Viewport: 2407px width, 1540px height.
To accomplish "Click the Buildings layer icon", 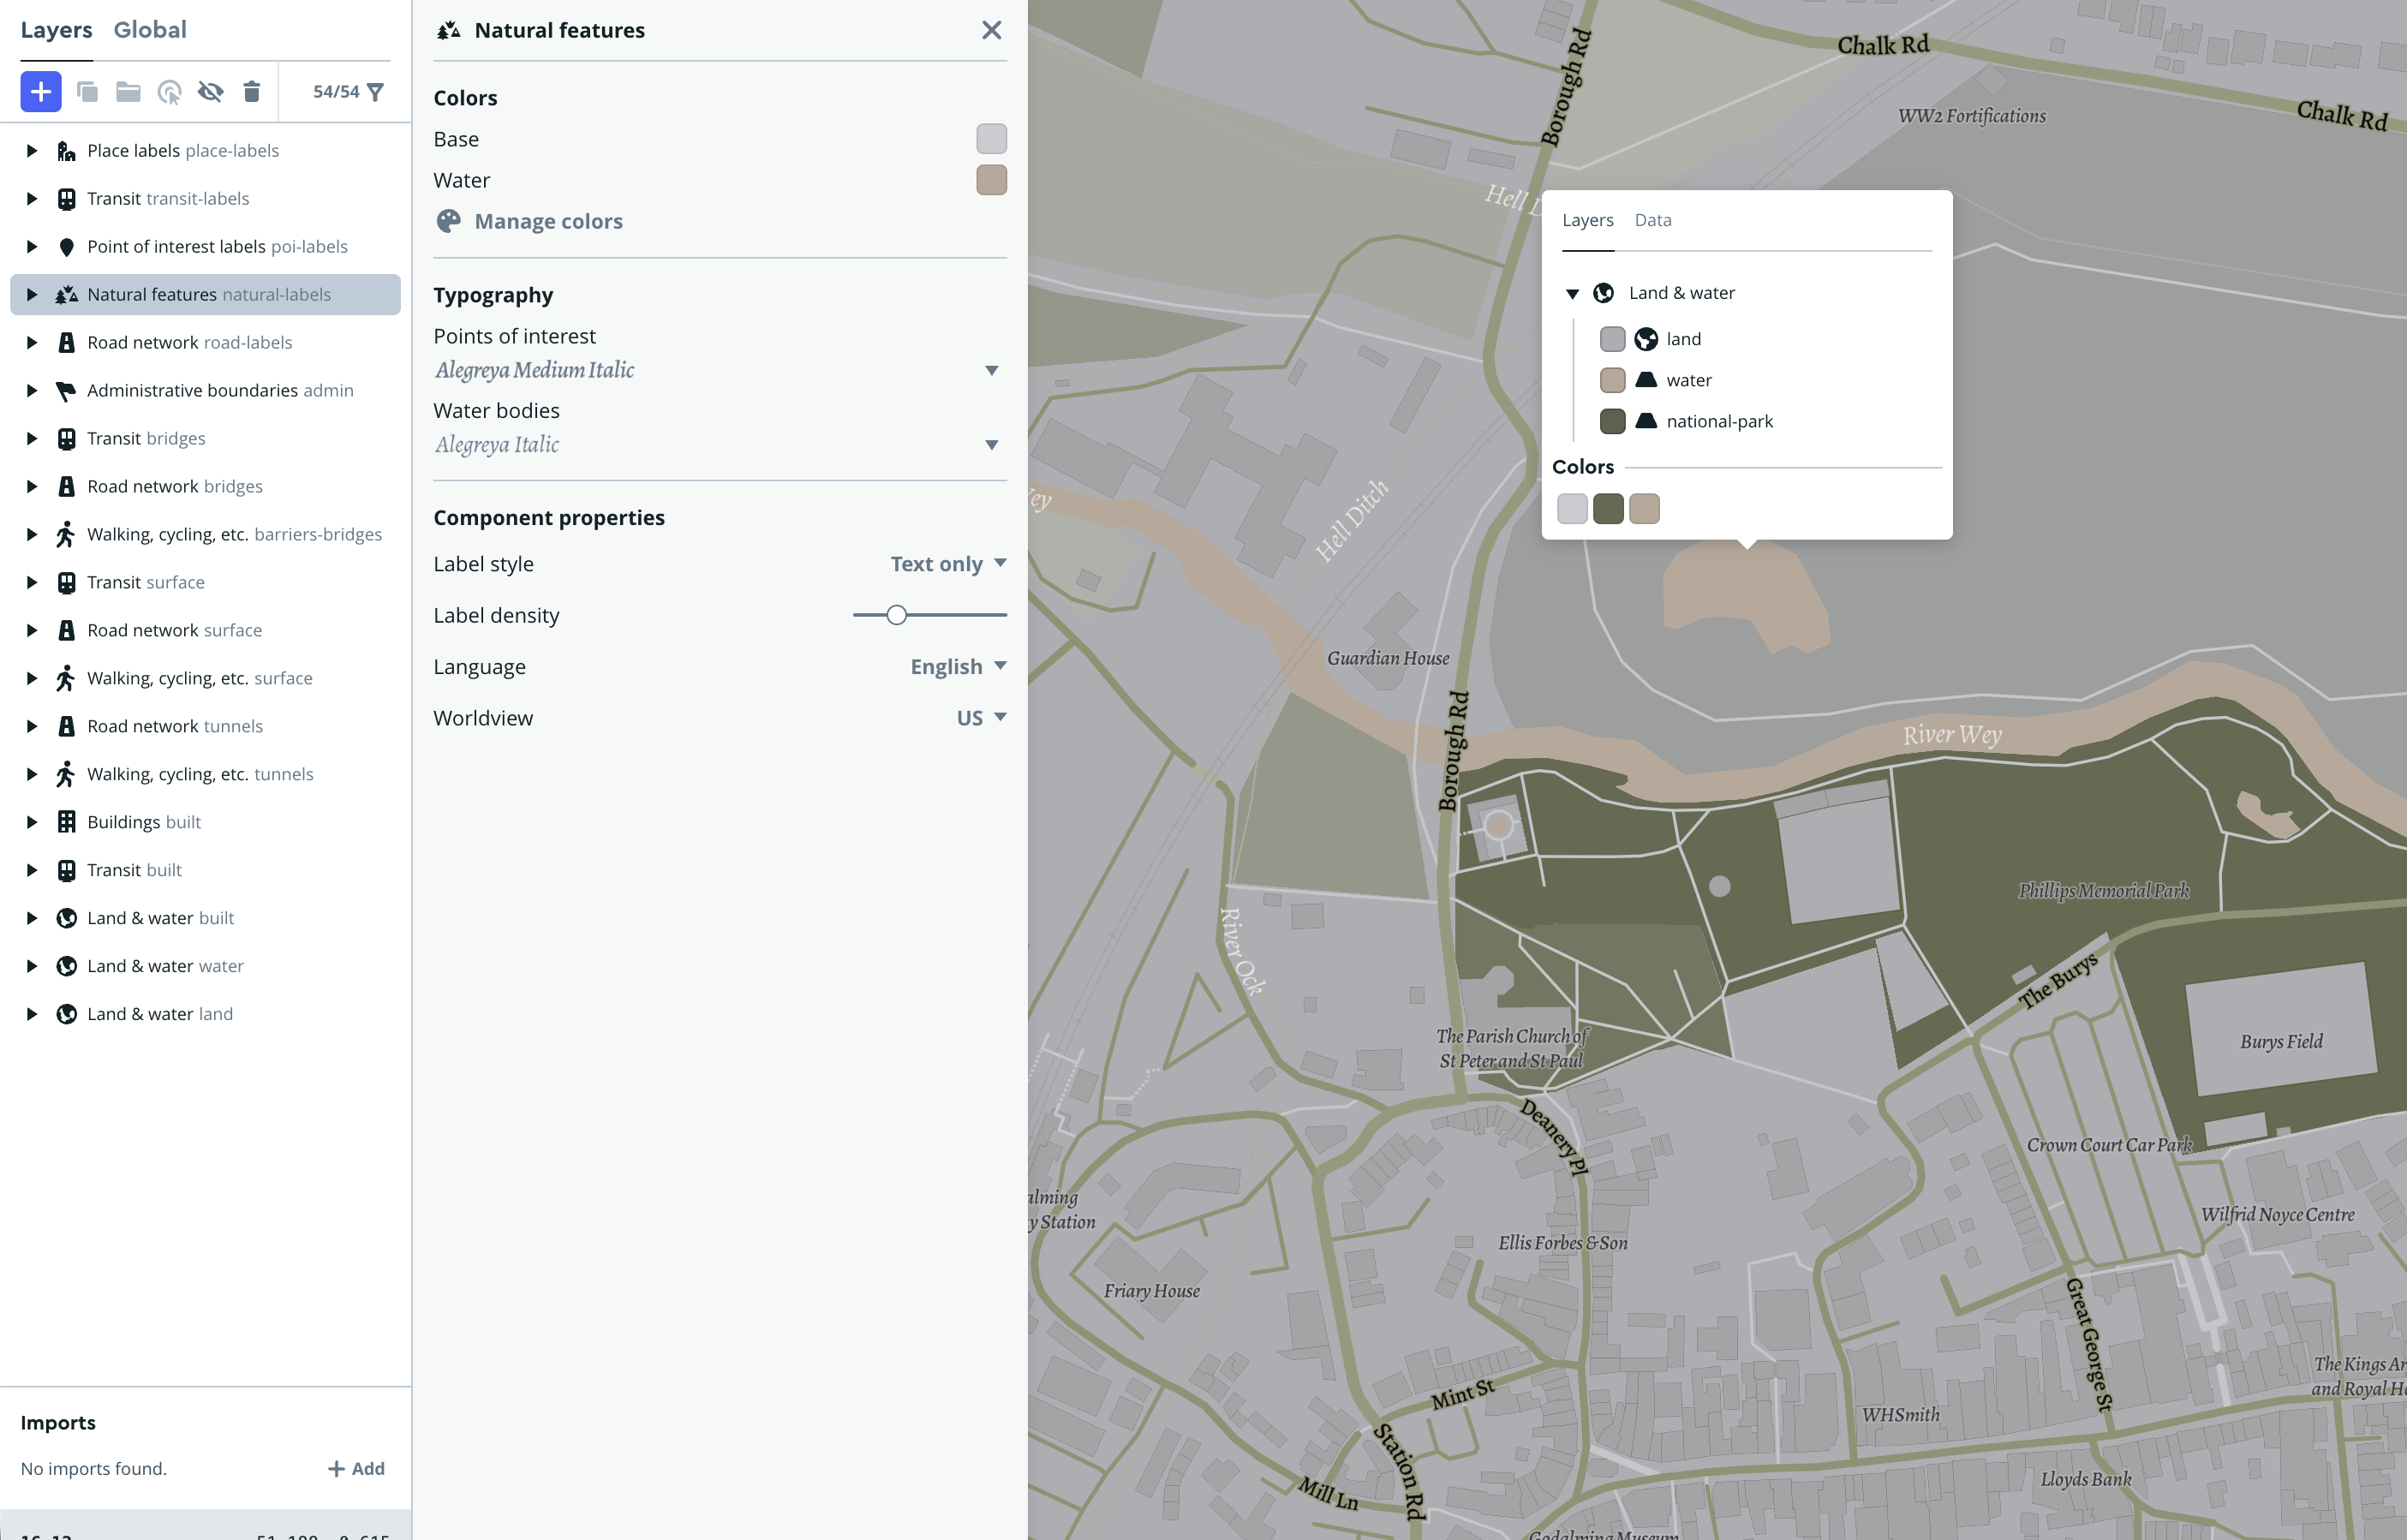I will pos(66,821).
